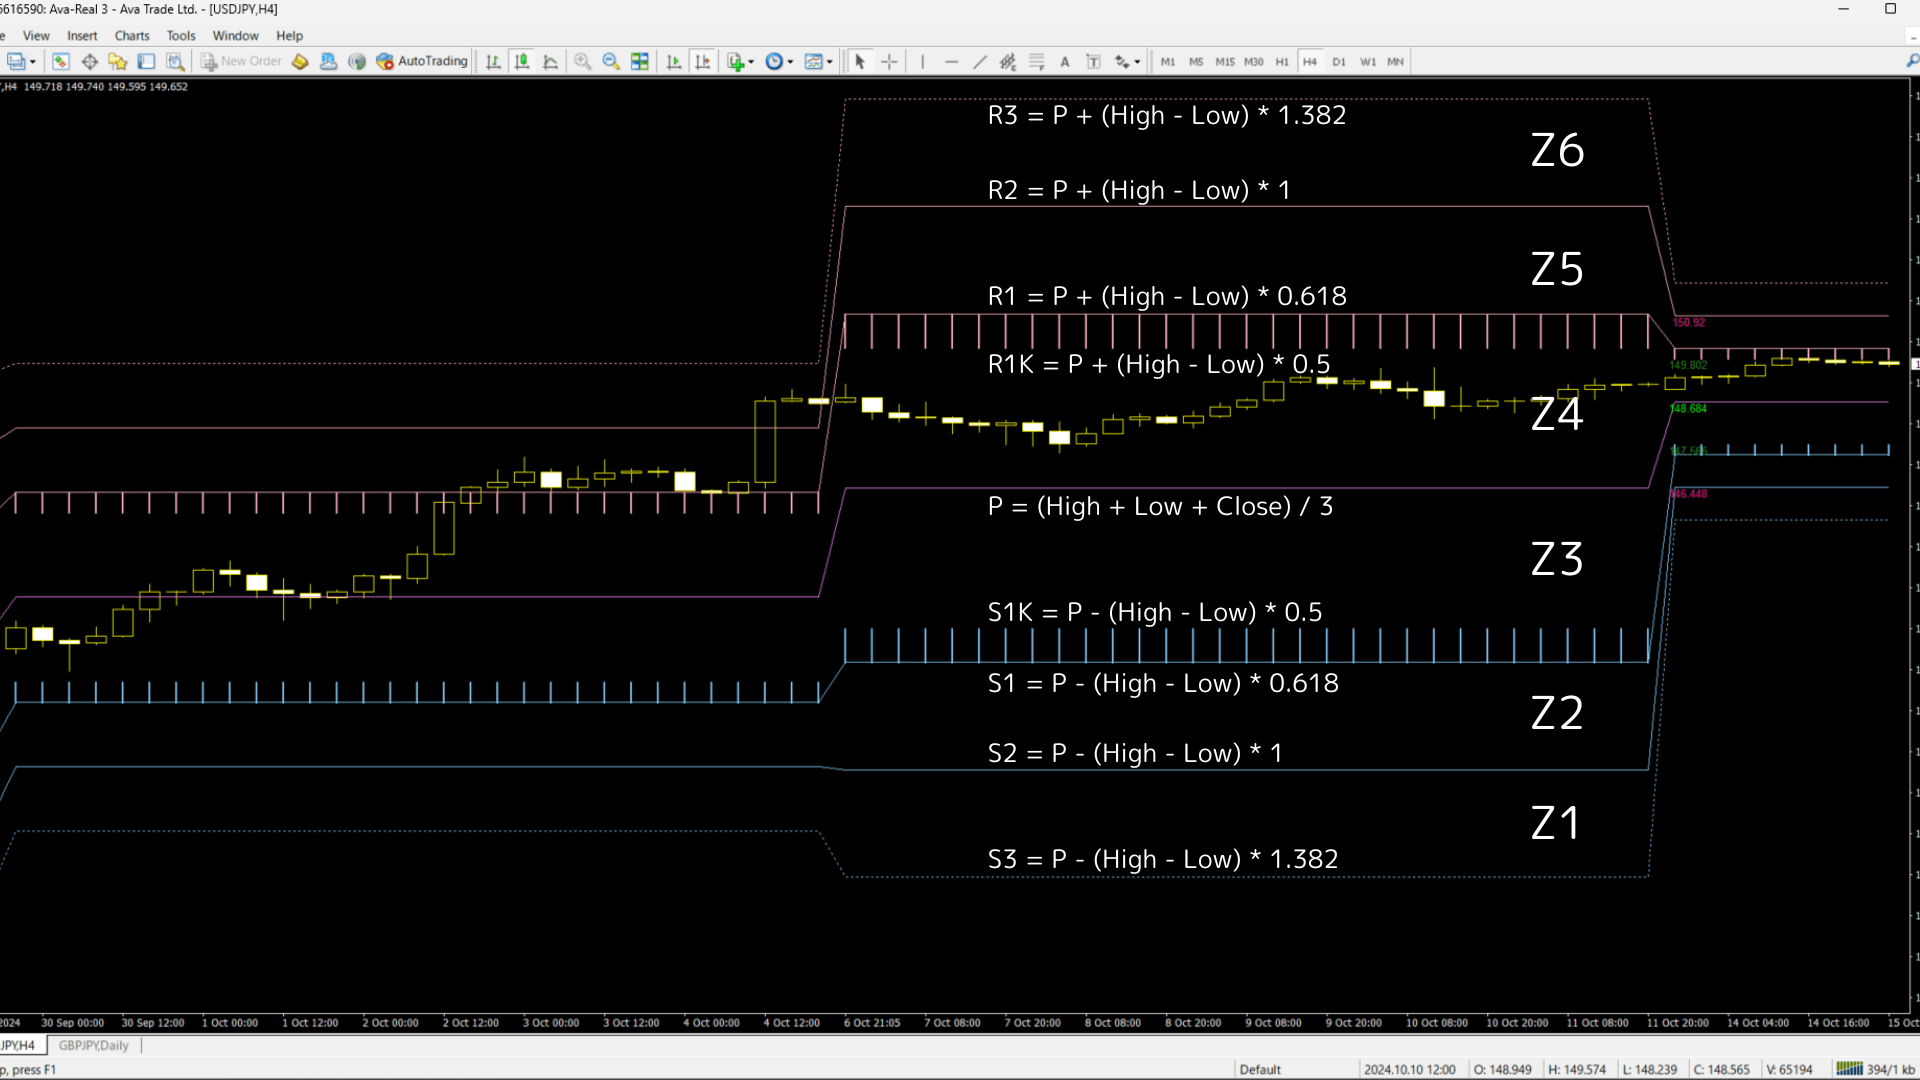Switch chart to Candlestick mode
This screenshot has height=1080, width=1920.
point(521,61)
